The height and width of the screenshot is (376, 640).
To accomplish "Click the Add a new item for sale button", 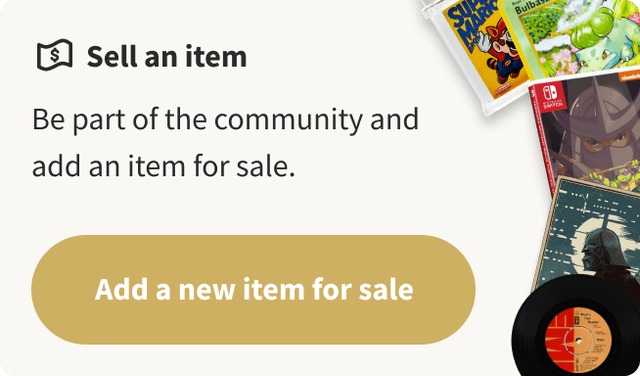I will pyautogui.click(x=253, y=289).
